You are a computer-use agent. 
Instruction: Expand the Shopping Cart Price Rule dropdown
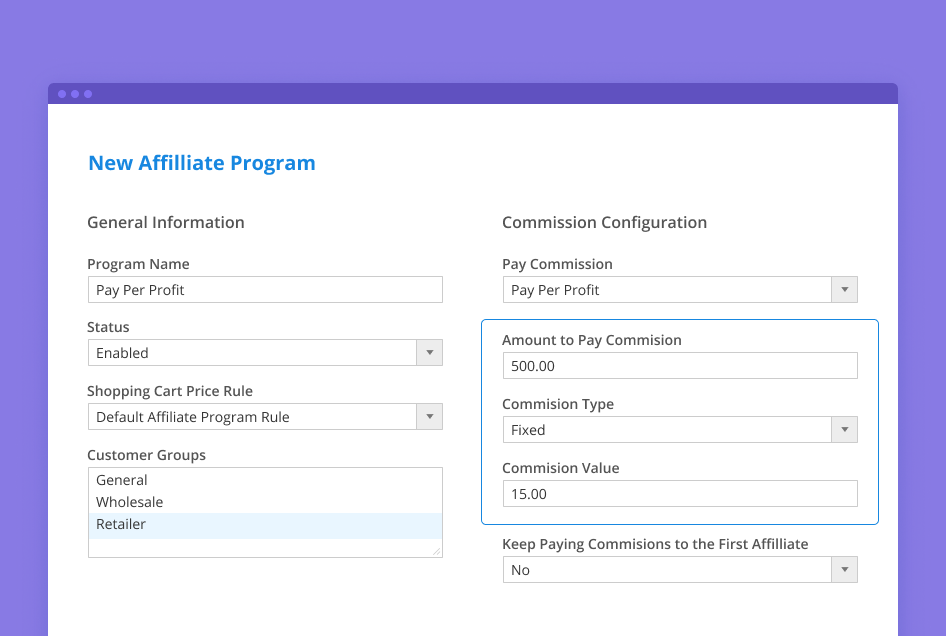point(430,417)
